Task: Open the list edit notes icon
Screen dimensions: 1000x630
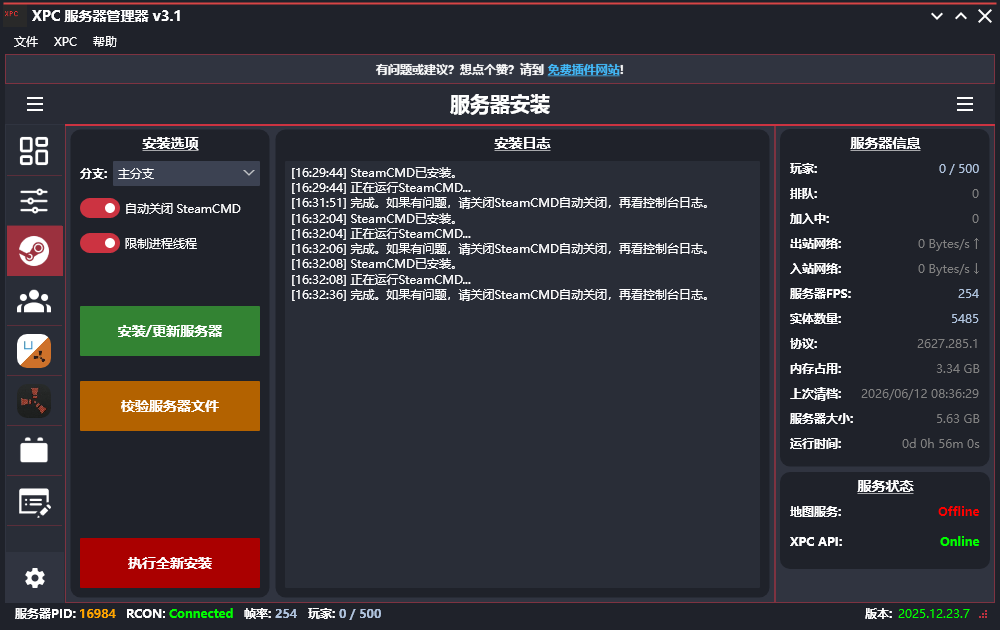Action: coord(34,502)
